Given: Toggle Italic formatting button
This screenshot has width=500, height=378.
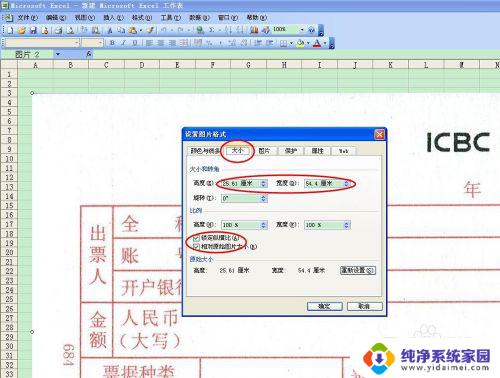Looking at the screenshot, I should (x=124, y=43).
